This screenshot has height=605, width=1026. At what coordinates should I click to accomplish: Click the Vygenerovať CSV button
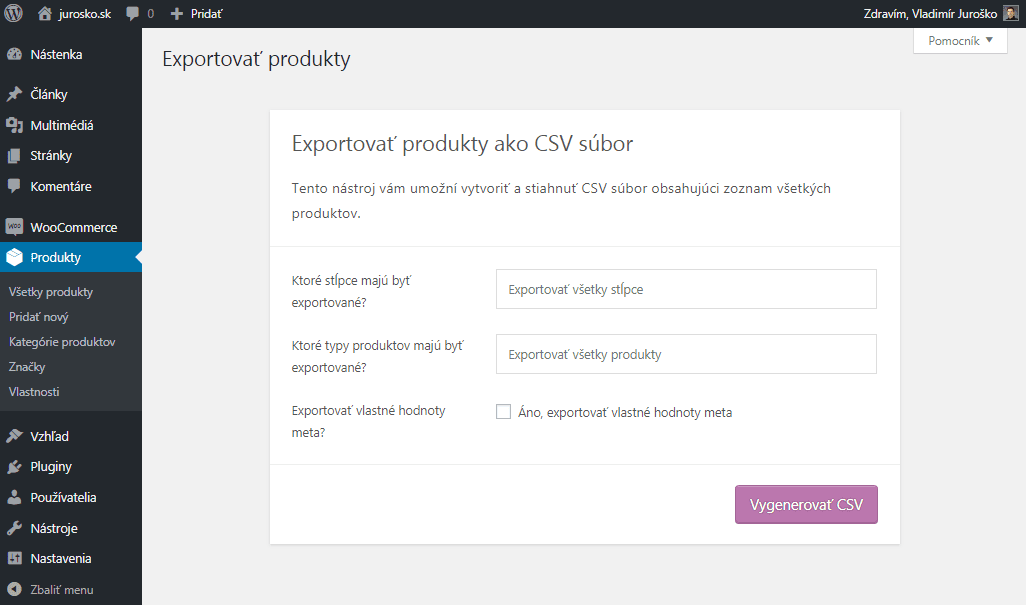806,505
